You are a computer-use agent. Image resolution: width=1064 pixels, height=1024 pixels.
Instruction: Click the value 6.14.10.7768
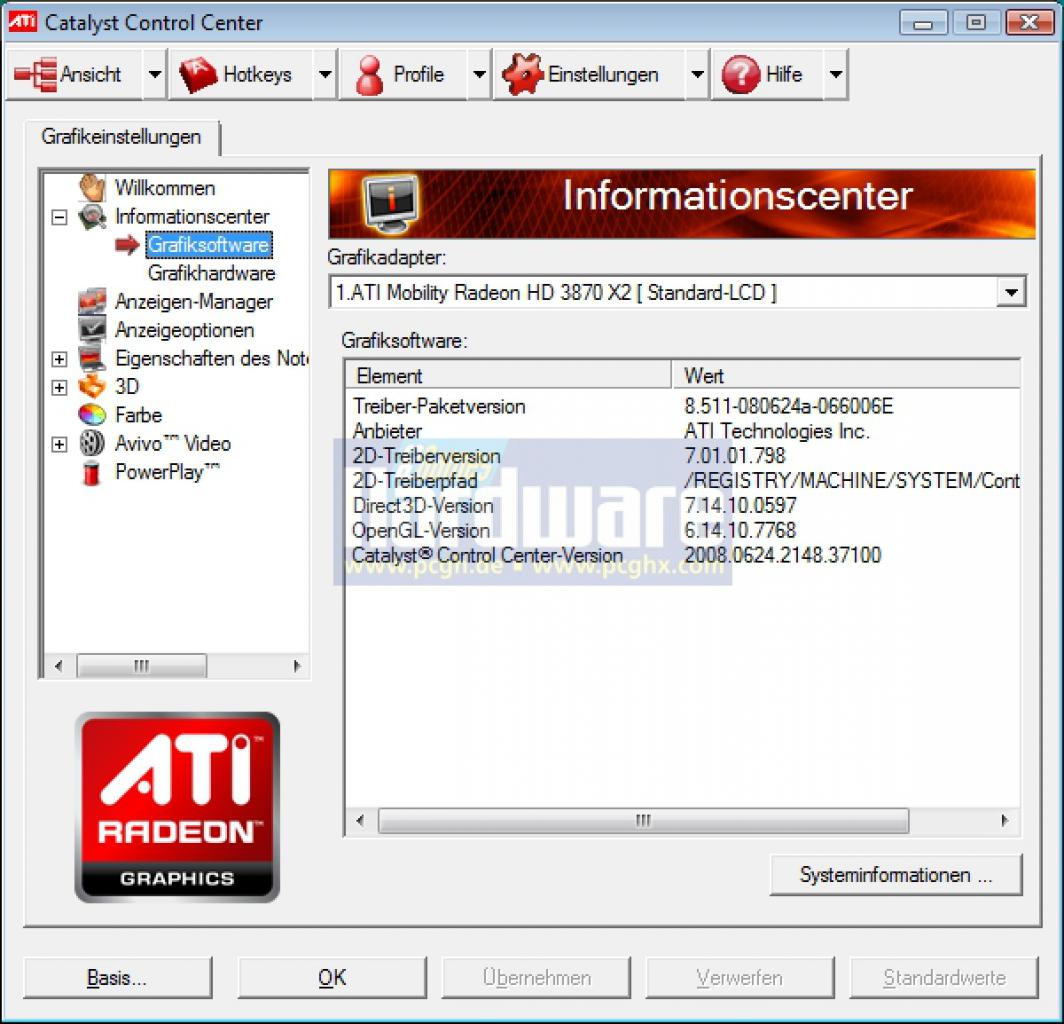pyautogui.click(x=740, y=530)
